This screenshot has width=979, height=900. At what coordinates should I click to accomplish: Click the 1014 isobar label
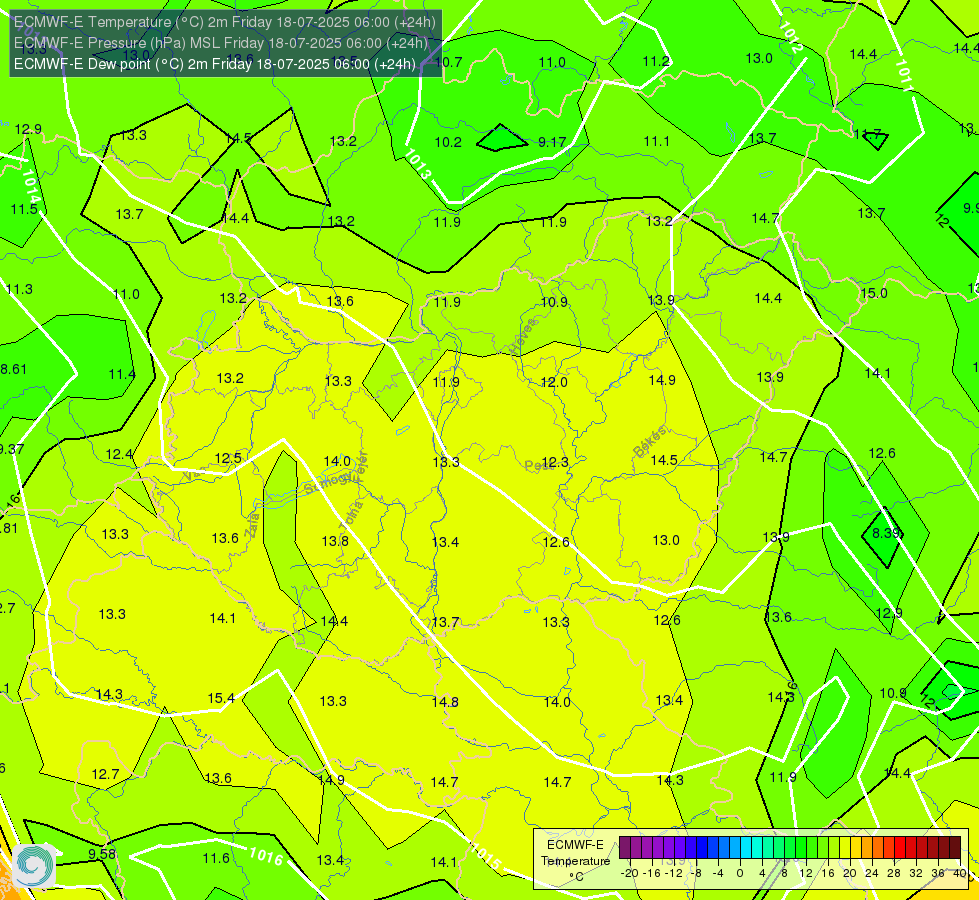(31, 187)
